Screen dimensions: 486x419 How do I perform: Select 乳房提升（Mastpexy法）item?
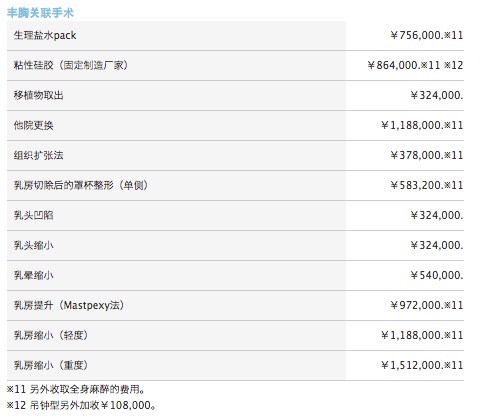[x=69, y=305]
